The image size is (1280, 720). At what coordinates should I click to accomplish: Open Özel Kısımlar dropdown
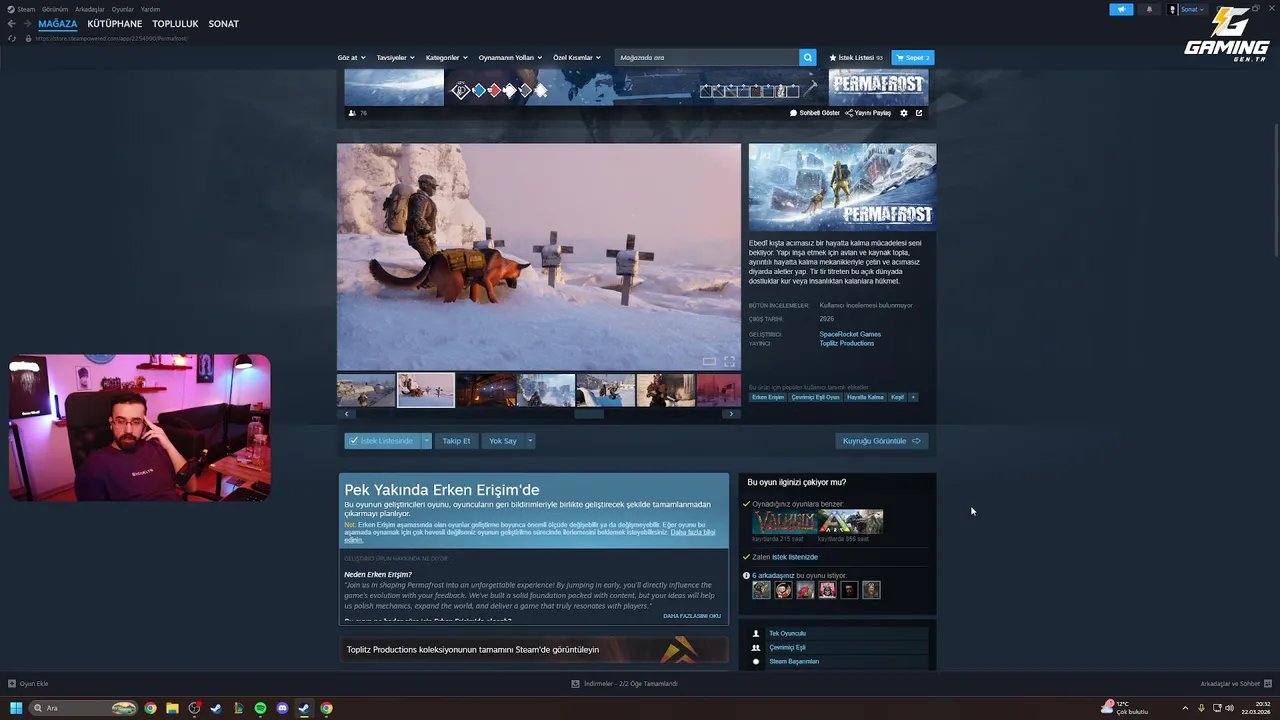[577, 57]
